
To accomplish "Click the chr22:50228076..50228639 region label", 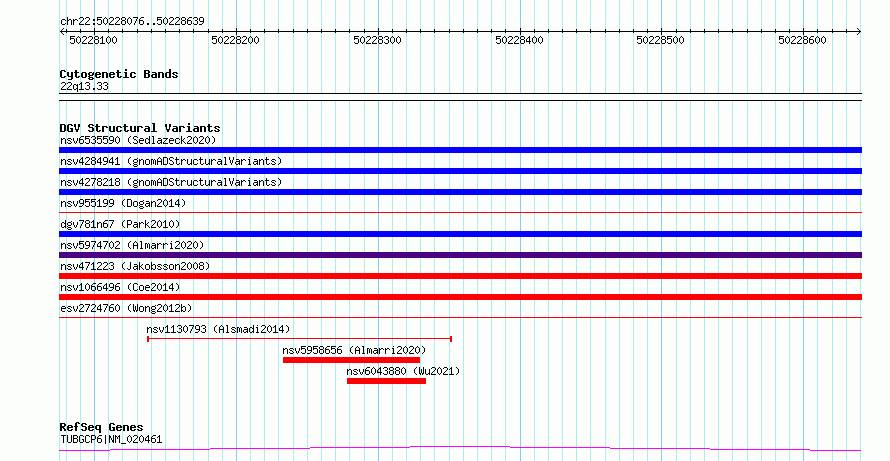I will pos(132,22).
